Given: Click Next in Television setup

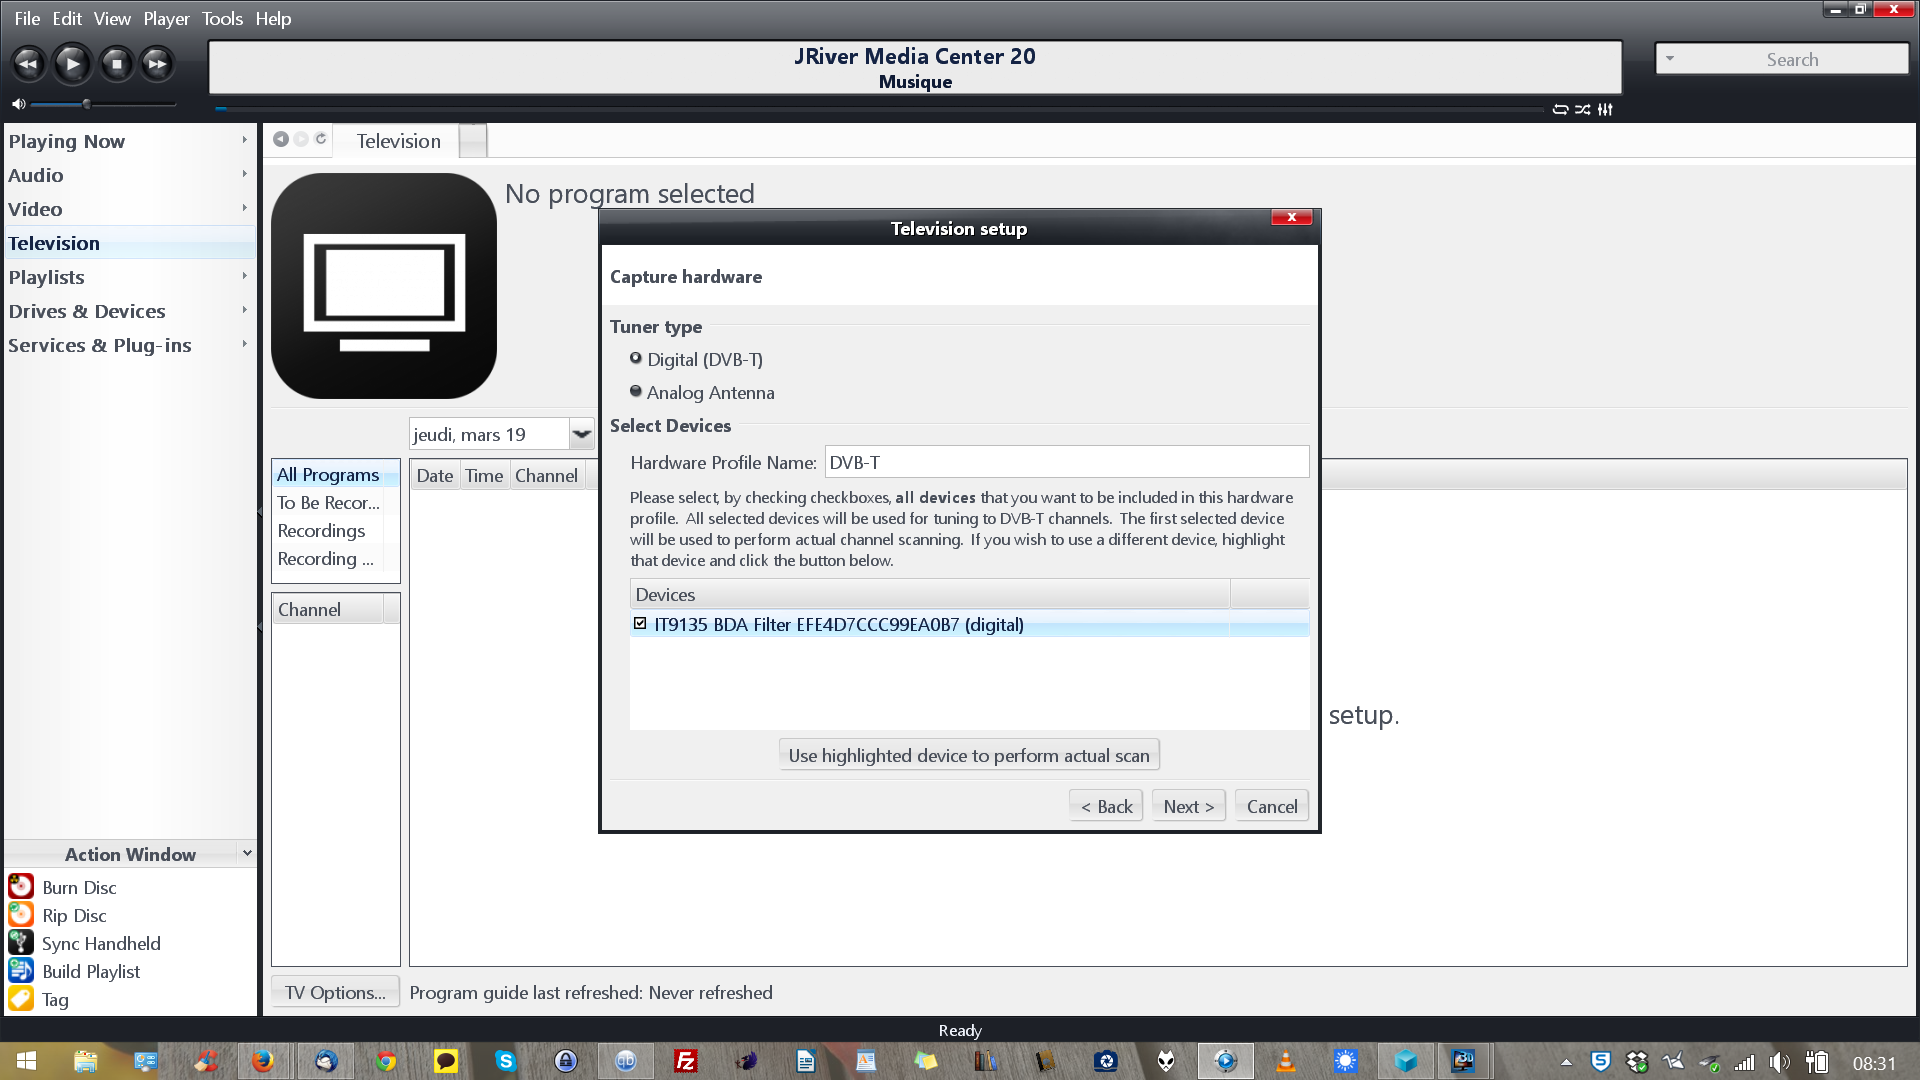Looking at the screenshot, I should tap(1188, 806).
